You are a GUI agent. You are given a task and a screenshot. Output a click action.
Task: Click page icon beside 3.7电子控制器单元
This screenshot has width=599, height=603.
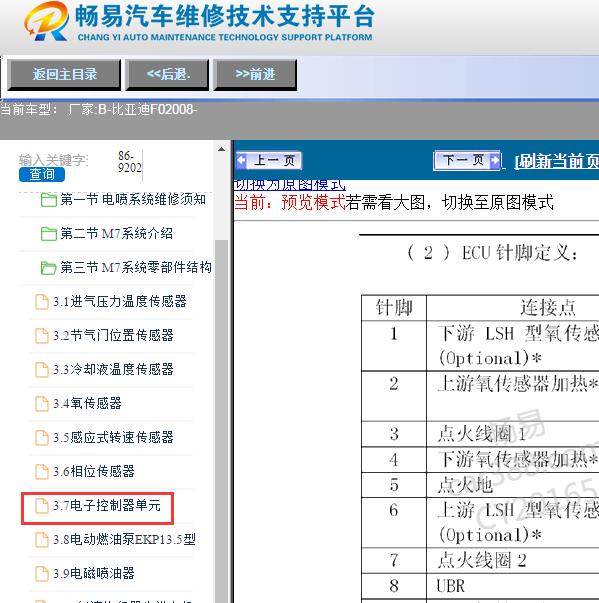pos(42,506)
